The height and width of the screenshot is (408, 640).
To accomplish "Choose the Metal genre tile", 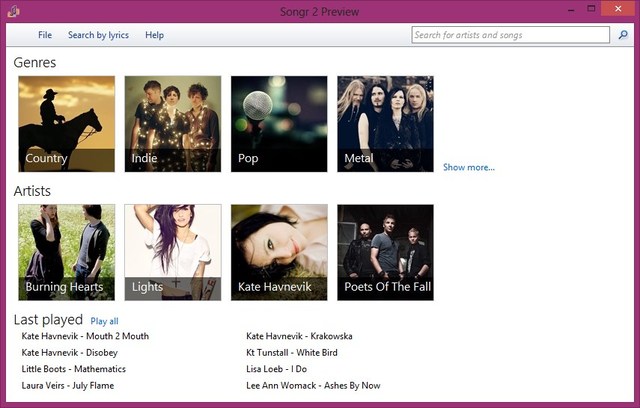I will point(385,124).
